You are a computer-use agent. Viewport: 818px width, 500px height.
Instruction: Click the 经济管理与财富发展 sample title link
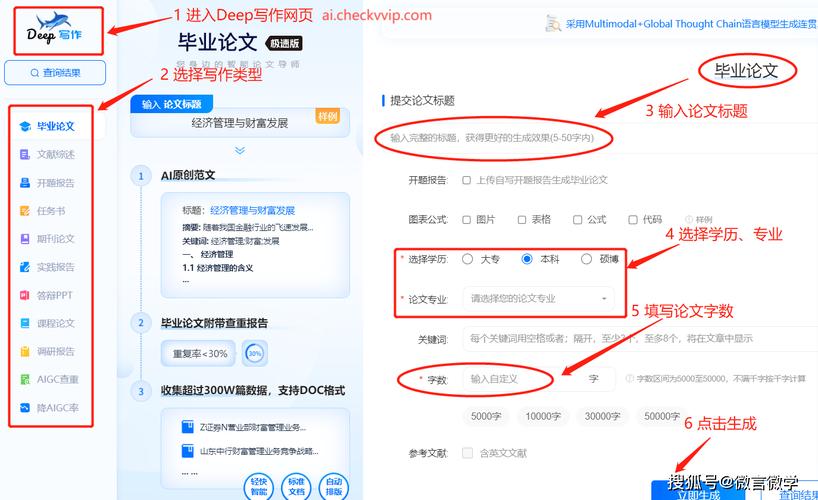[252, 210]
